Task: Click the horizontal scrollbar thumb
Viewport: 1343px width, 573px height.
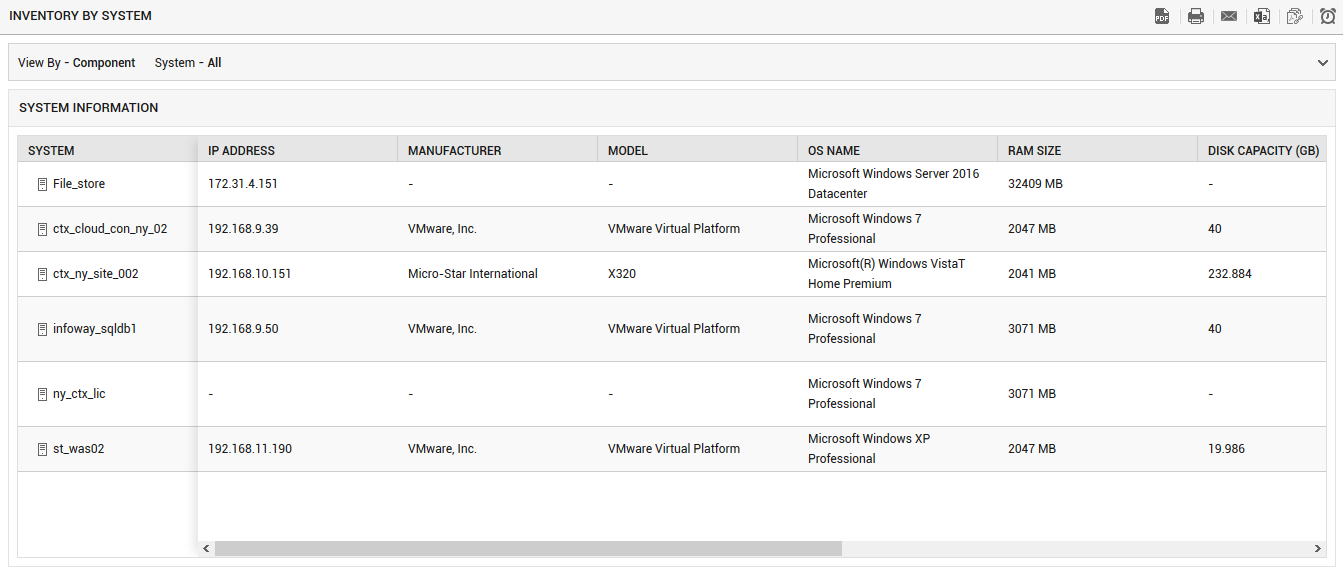Action: (528, 549)
